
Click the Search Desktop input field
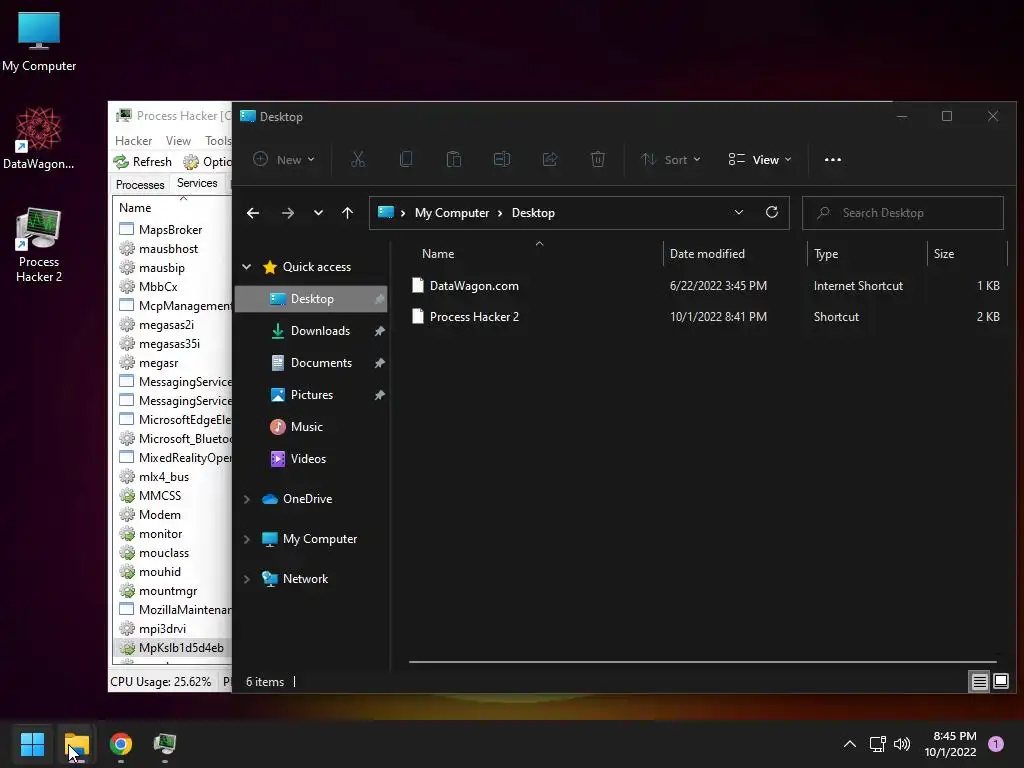tap(903, 213)
